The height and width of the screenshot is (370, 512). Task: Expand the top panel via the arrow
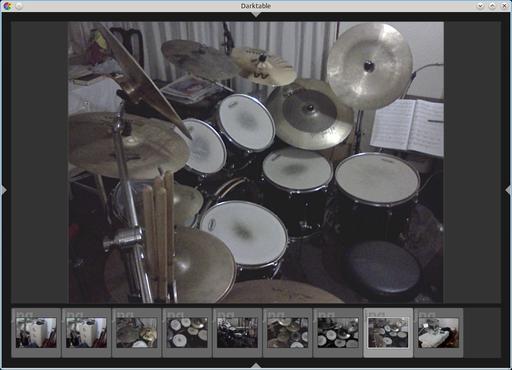[256, 15]
